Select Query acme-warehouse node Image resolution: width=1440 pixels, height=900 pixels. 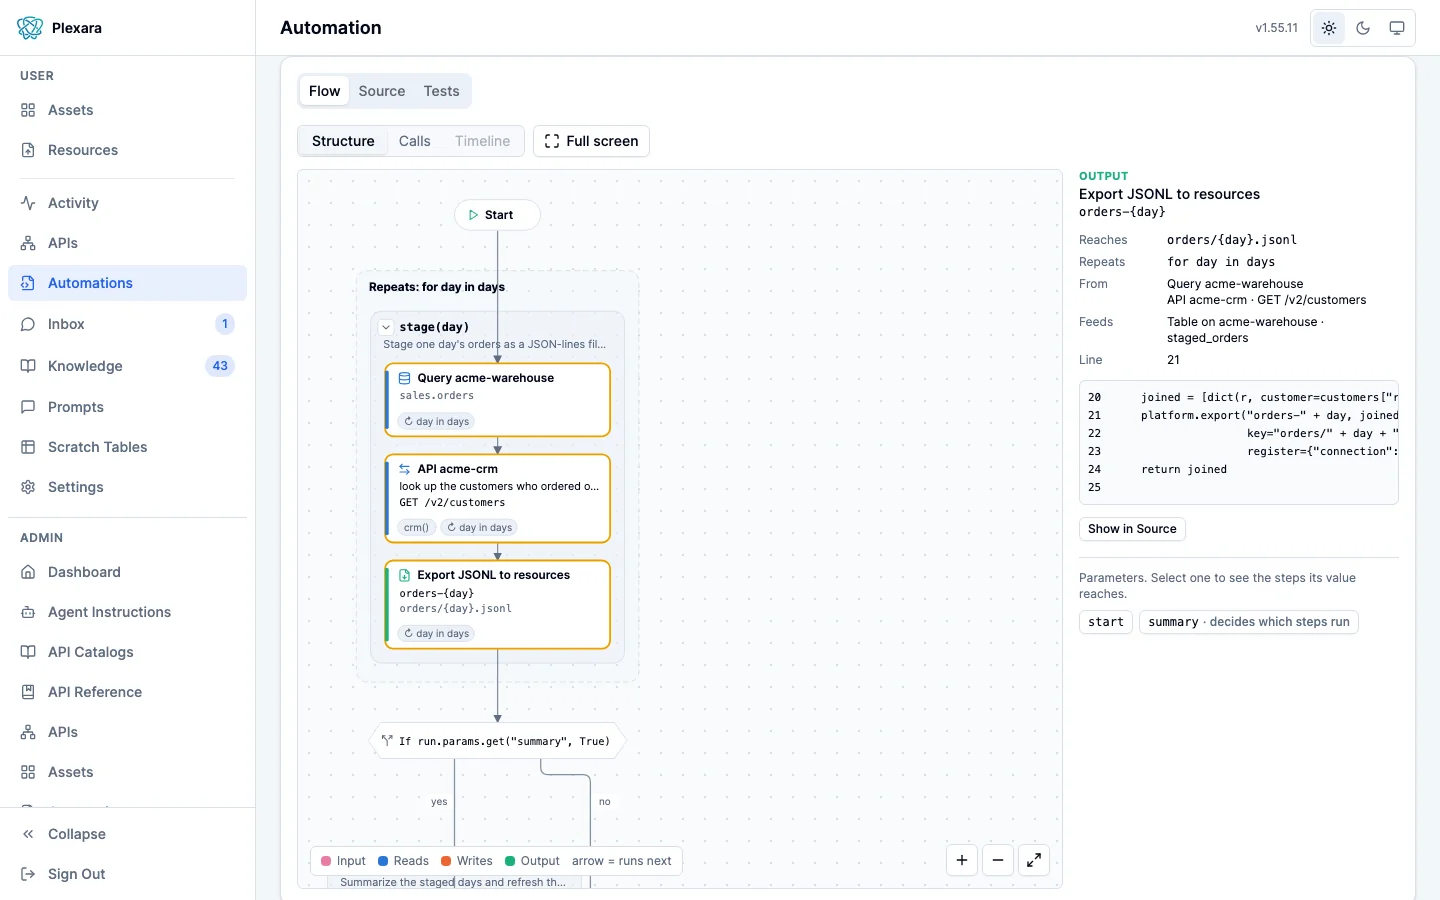(x=497, y=400)
